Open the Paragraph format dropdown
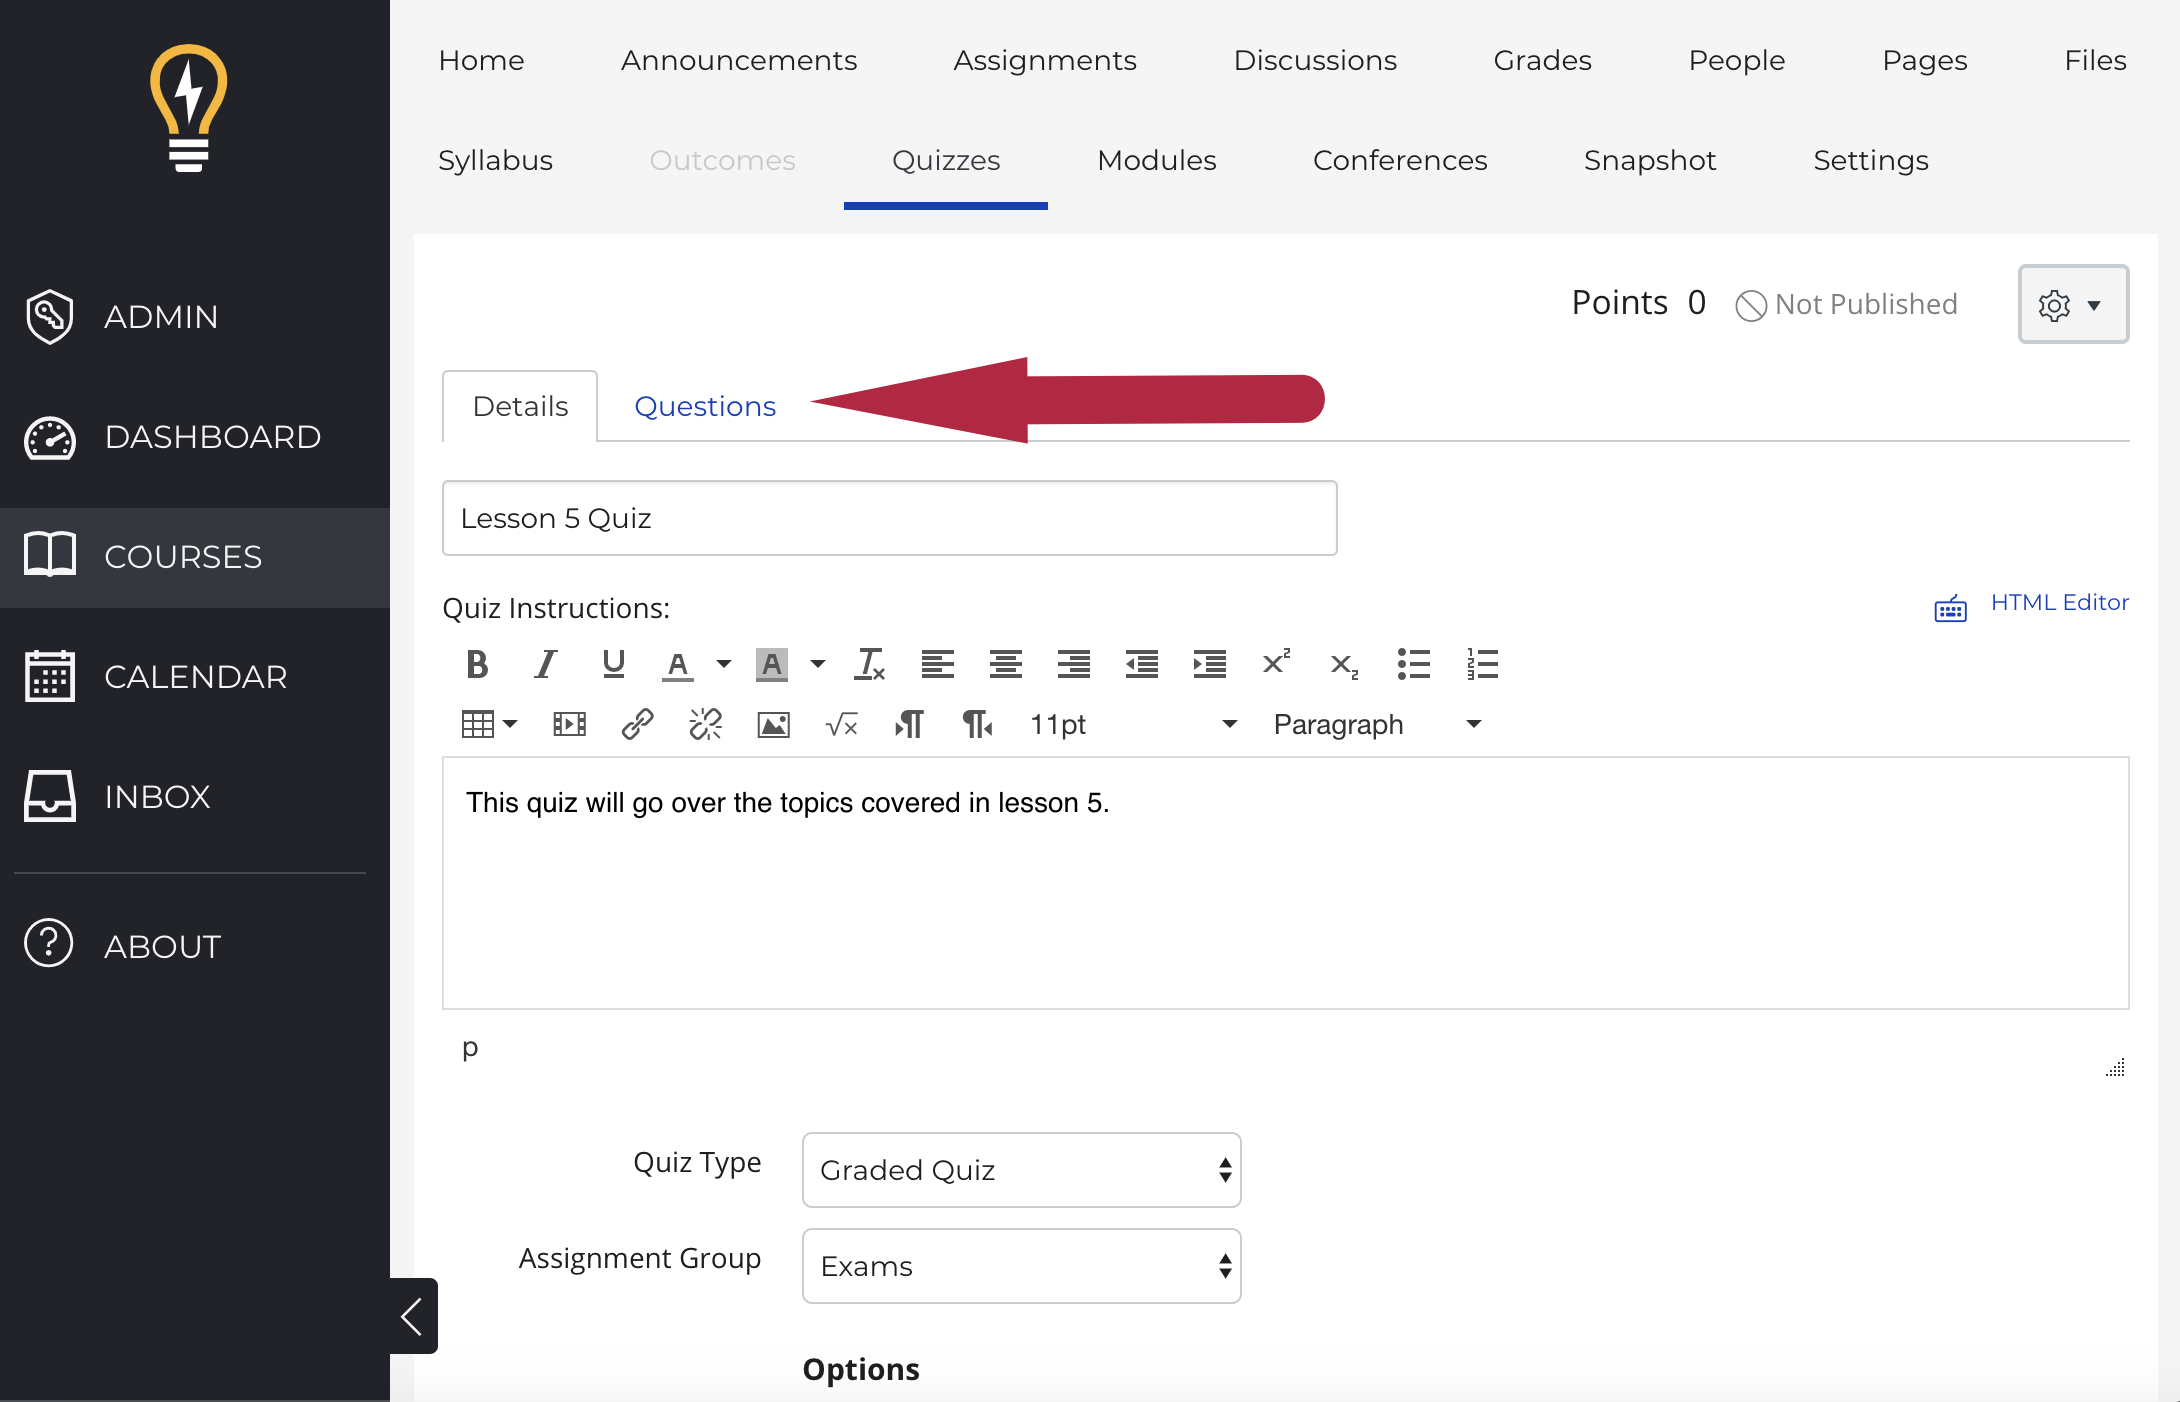 pyautogui.click(x=1378, y=724)
